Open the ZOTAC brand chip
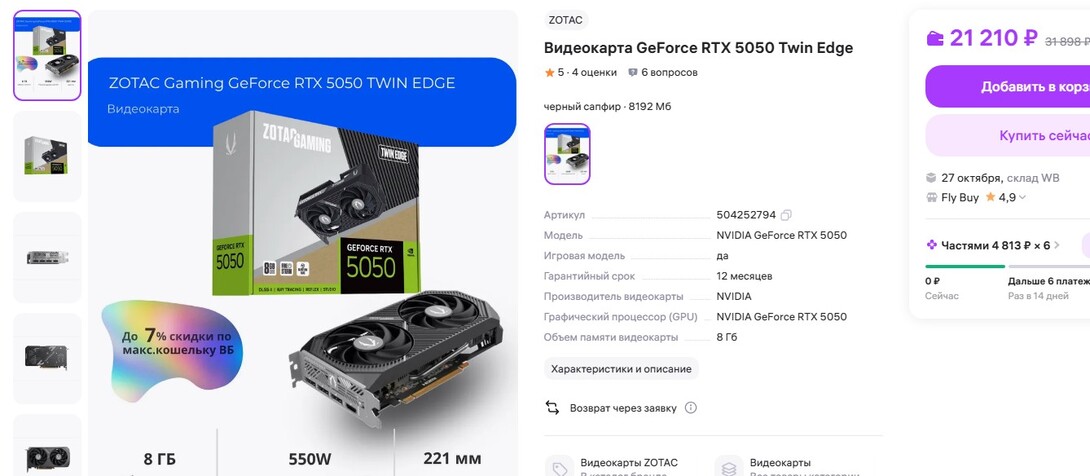This screenshot has width=1090, height=476. click(566, 20)
